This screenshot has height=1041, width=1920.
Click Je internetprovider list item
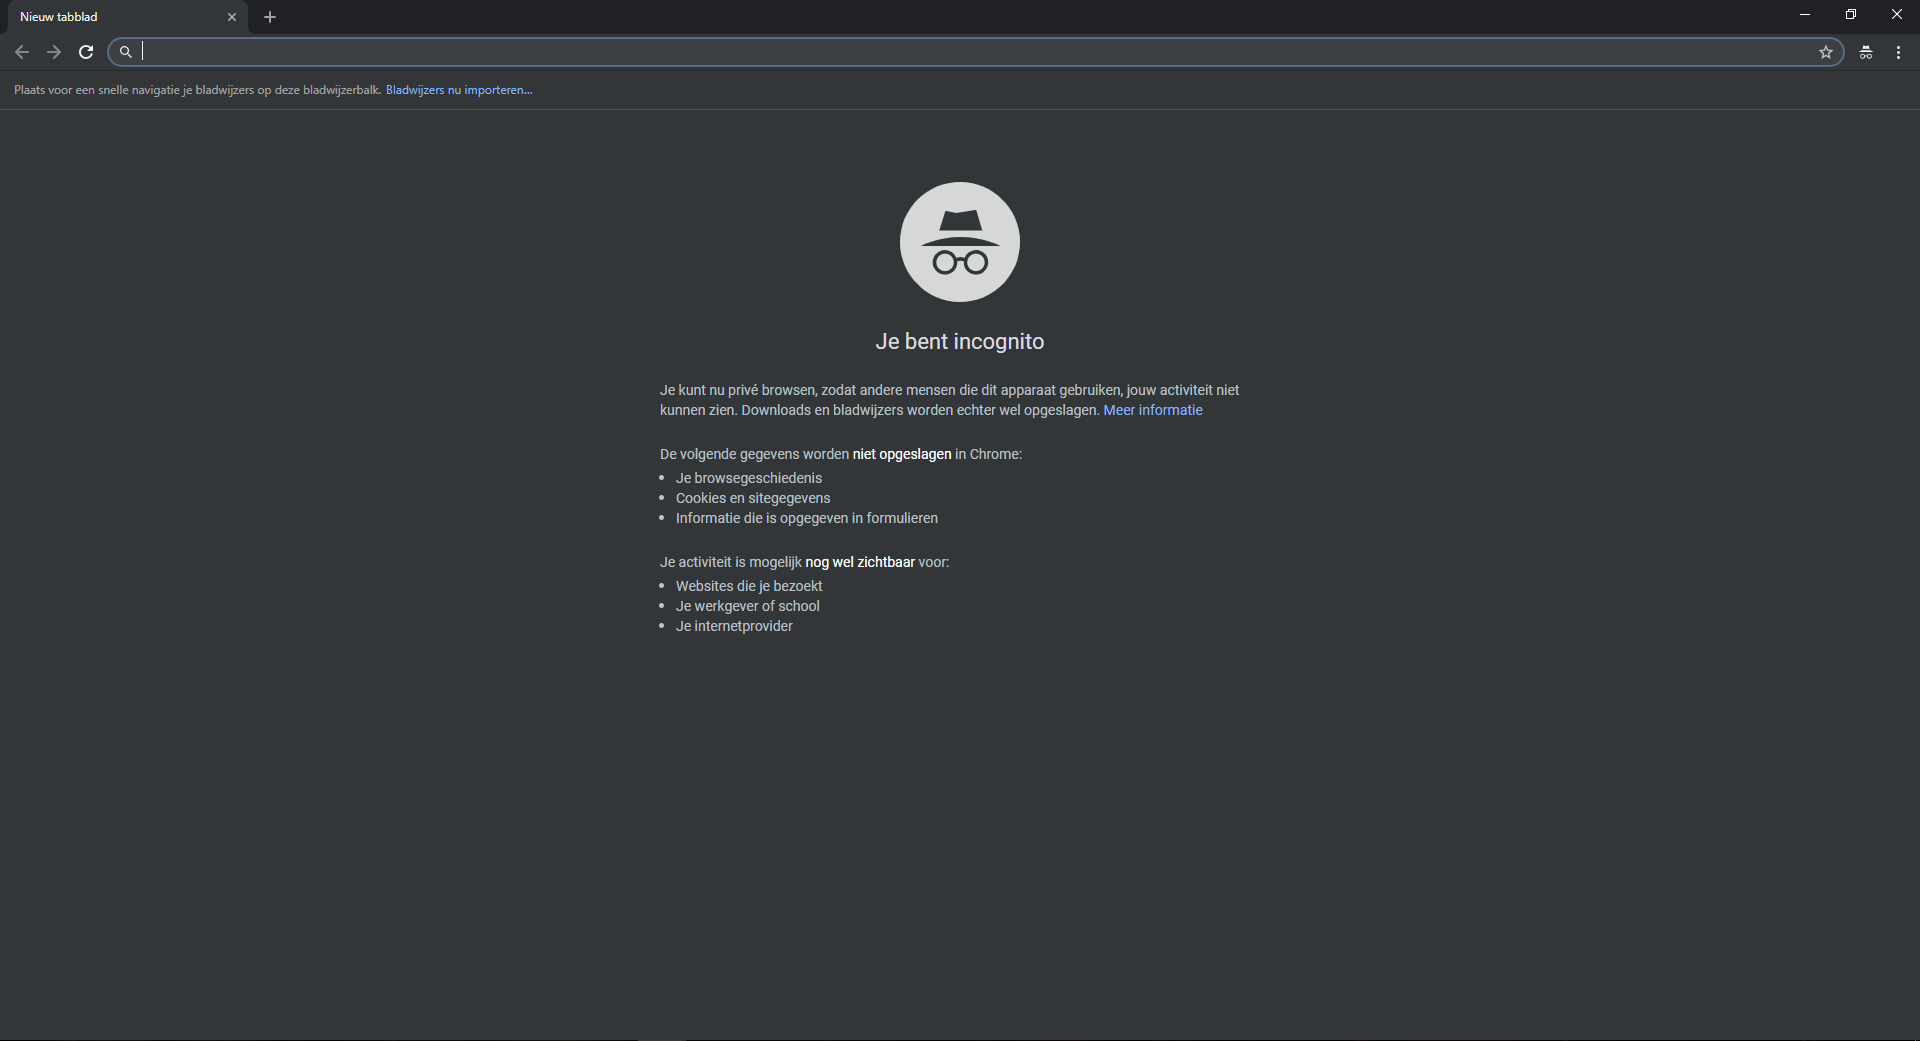point(734,626)
